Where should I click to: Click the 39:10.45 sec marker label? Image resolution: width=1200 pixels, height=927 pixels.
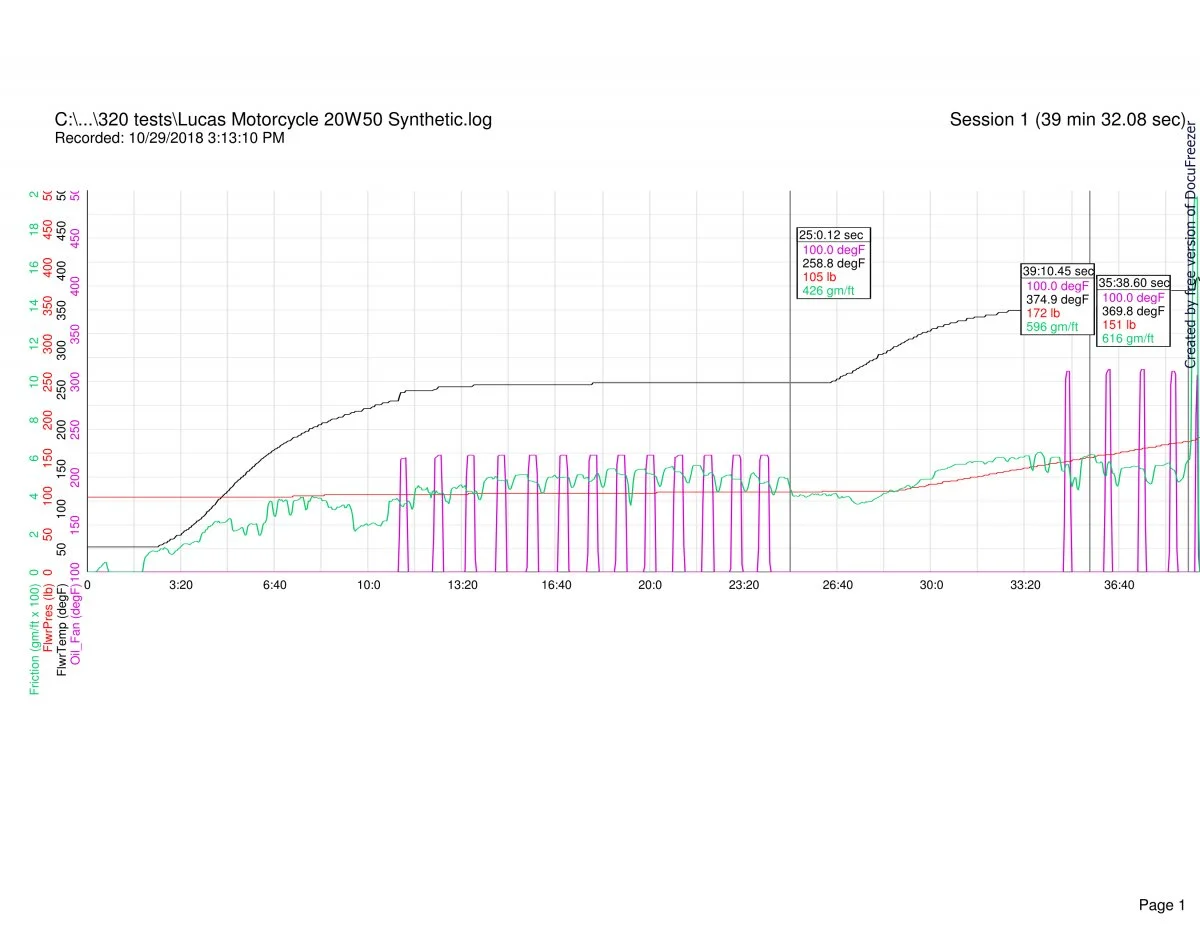[x=1057, y=271]
